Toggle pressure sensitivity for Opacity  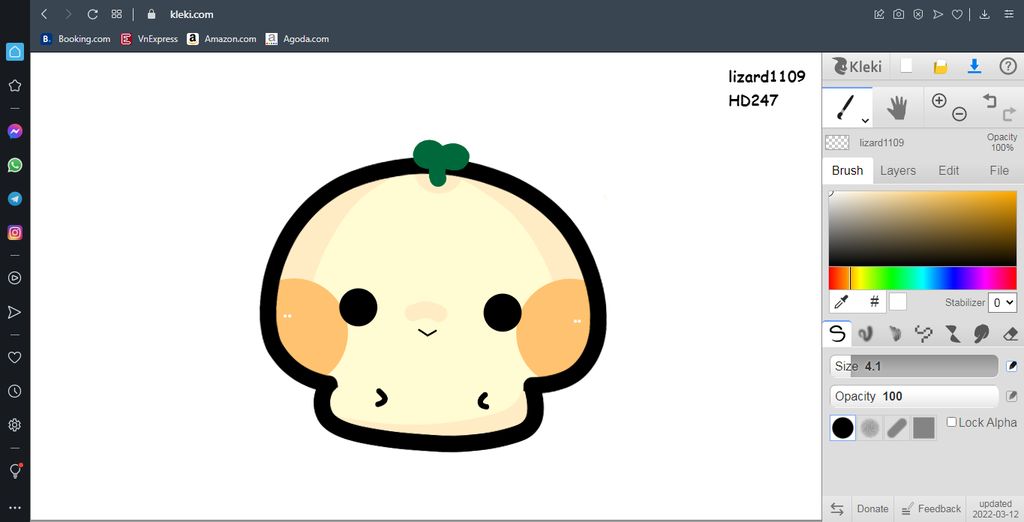click(x=1012, y=396)
